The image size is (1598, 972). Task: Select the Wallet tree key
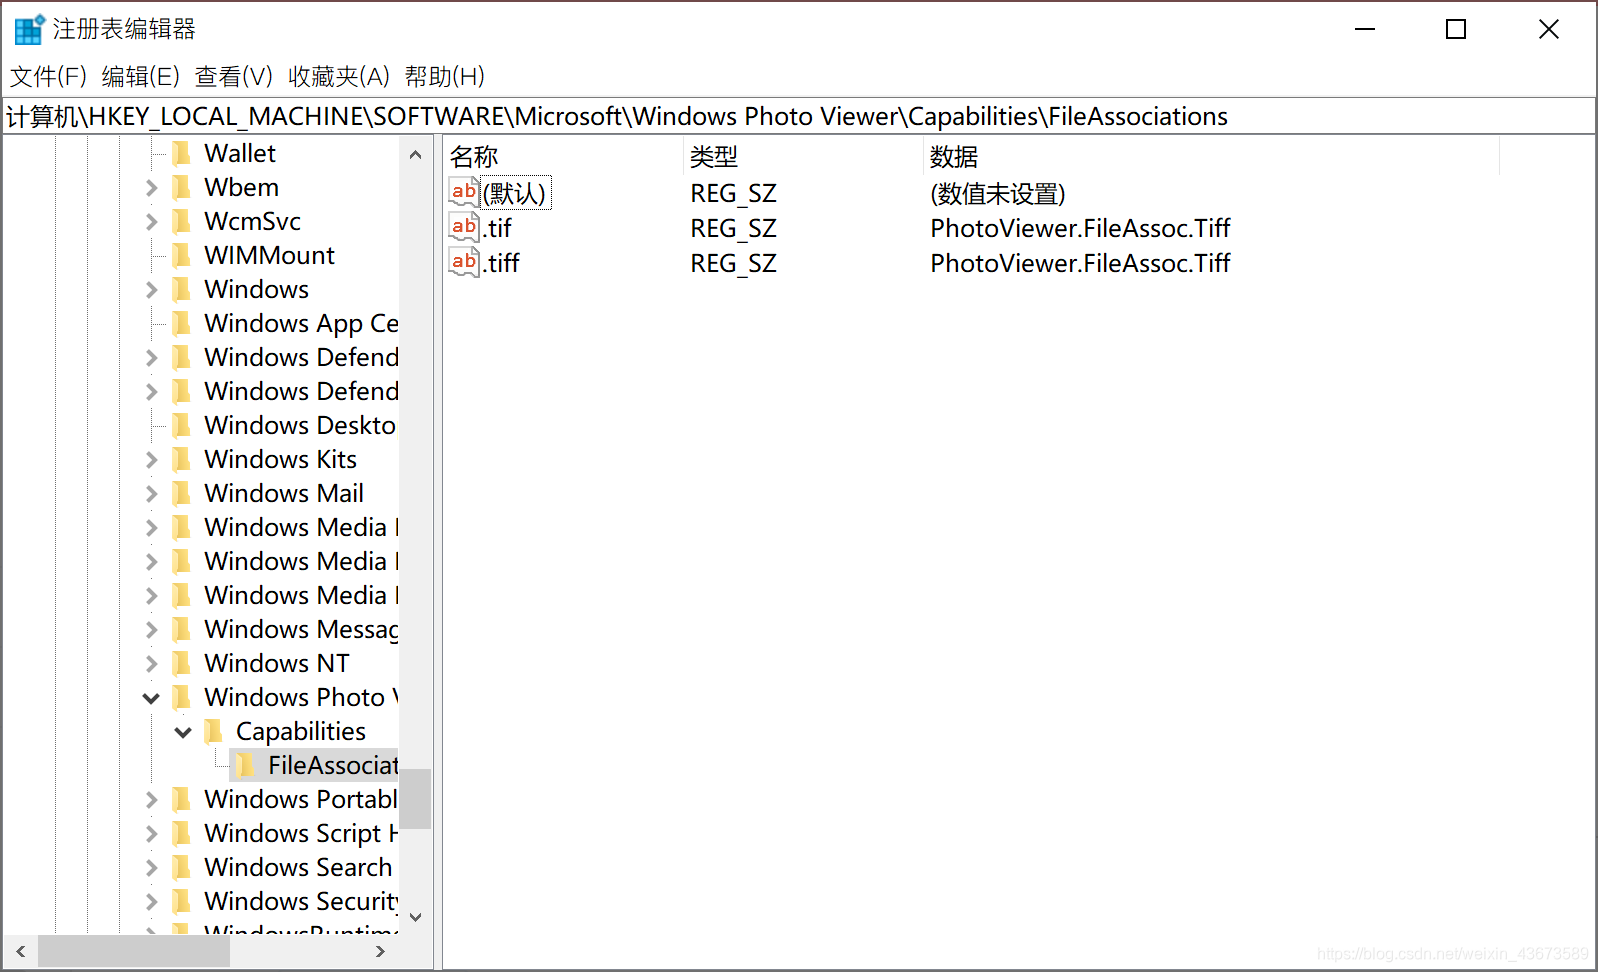tap(240, 153)
